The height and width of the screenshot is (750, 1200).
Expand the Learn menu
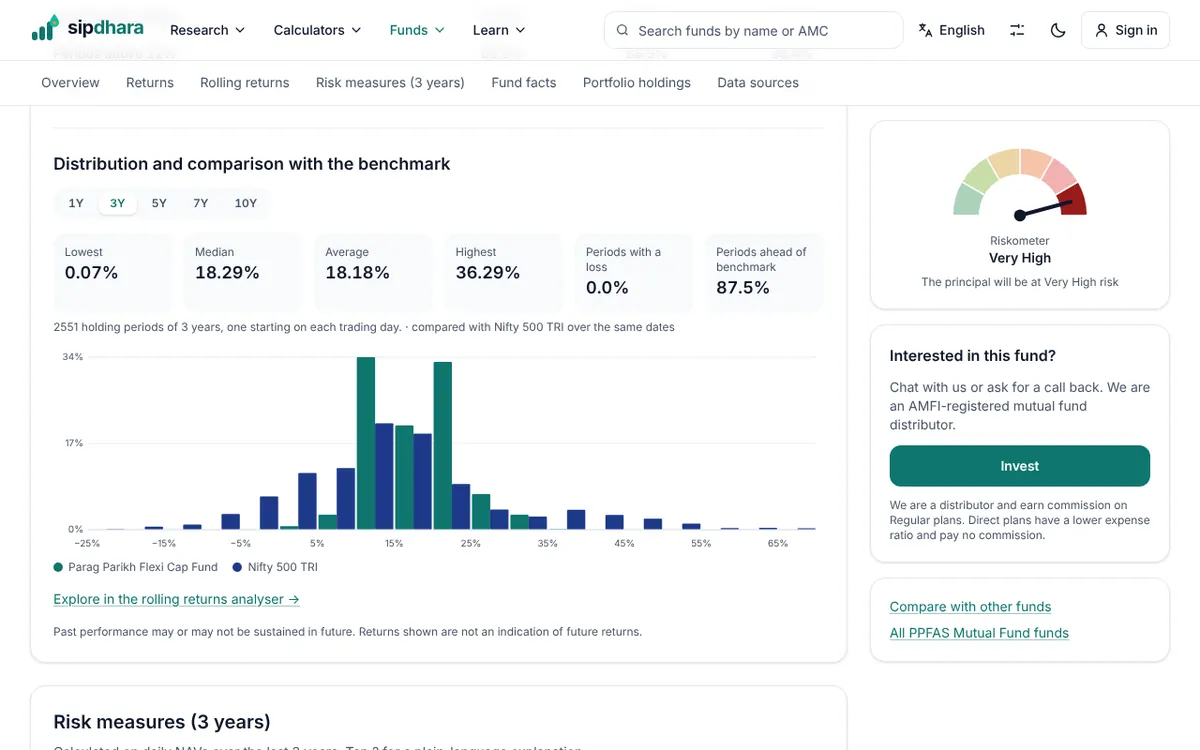499,30
